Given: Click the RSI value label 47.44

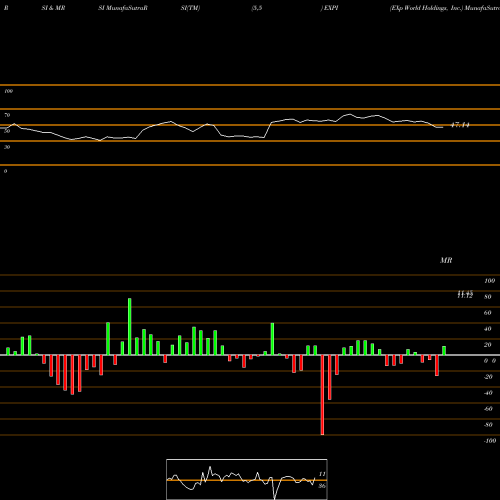Looking at the screenshot, I should [460, 125].
